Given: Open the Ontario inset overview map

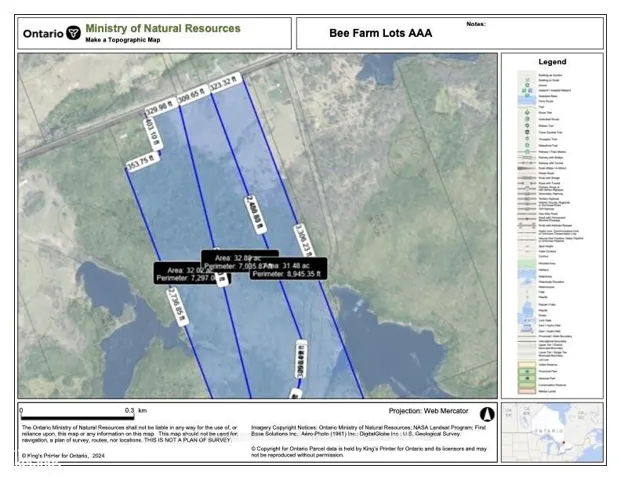Looking at the screenshot, I should 552,432.
